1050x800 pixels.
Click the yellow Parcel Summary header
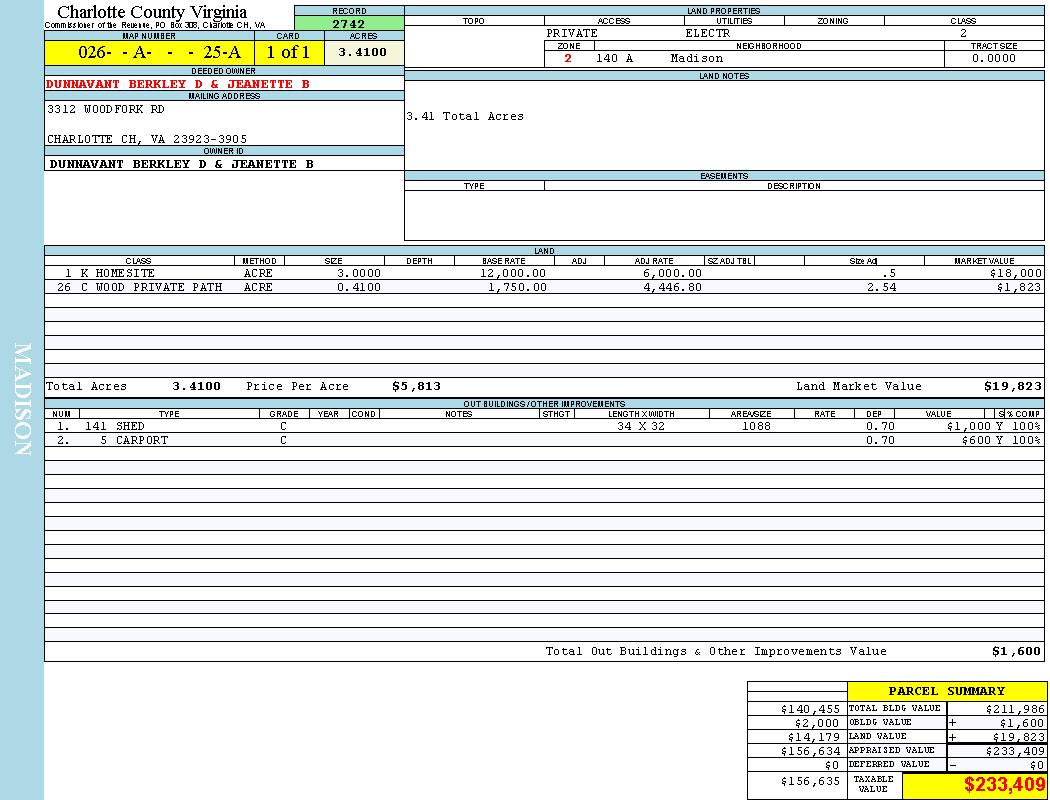click(946, 691)
